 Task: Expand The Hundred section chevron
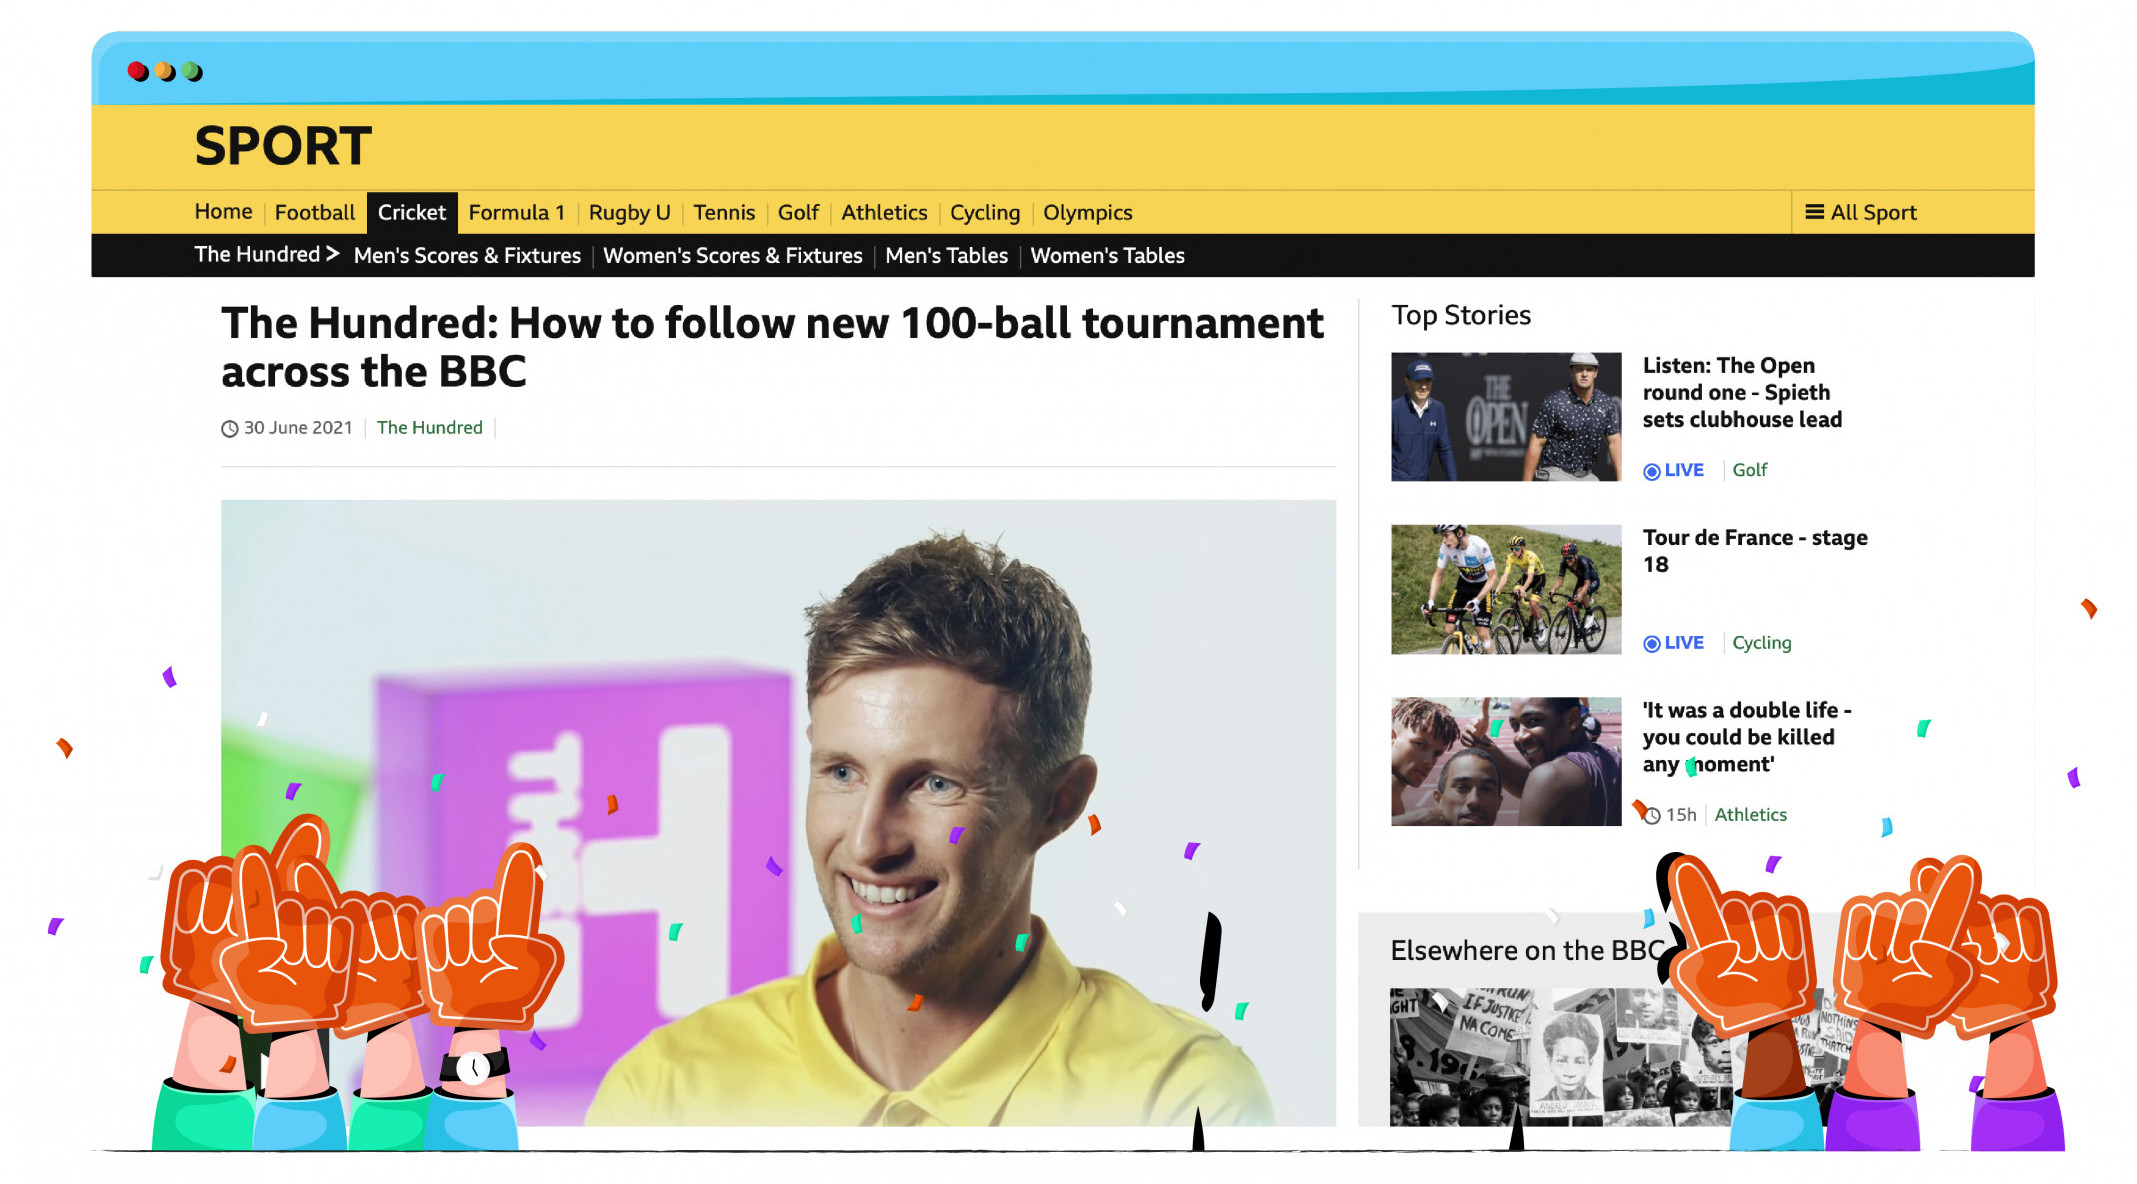tap(333, 254)
